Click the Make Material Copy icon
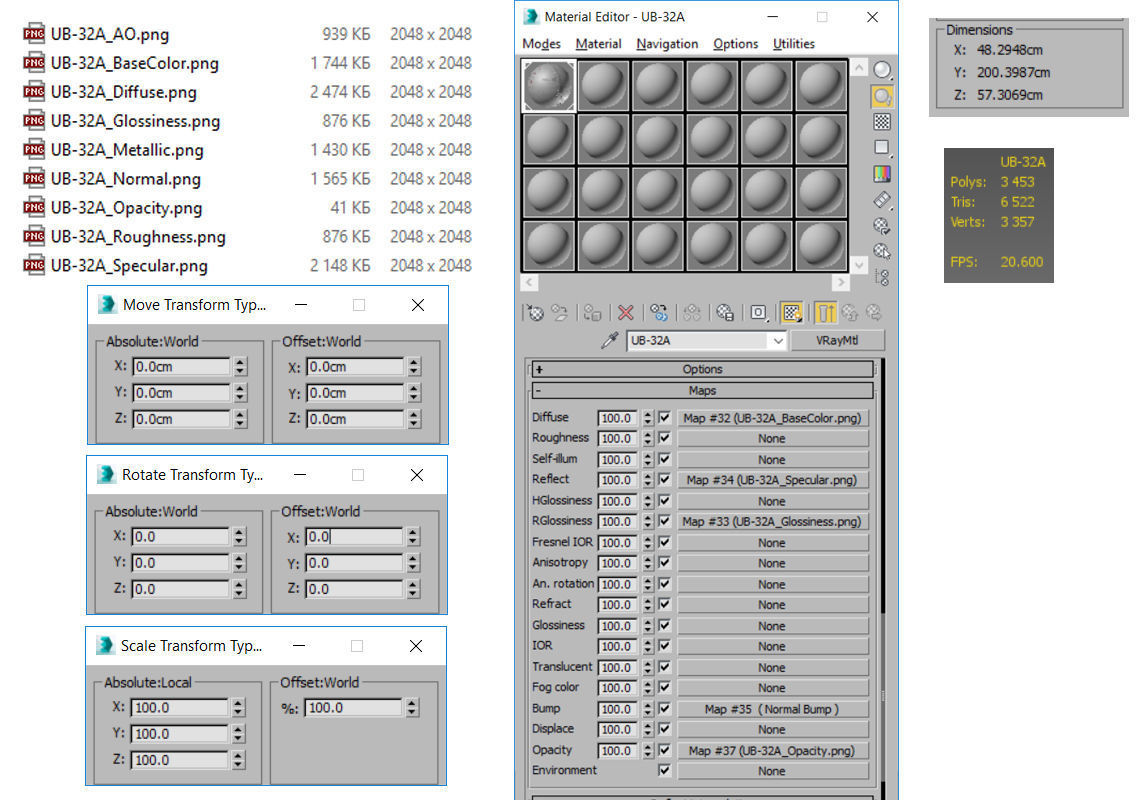Viewport: 1143px width, 800px height. tap(659, 313)
